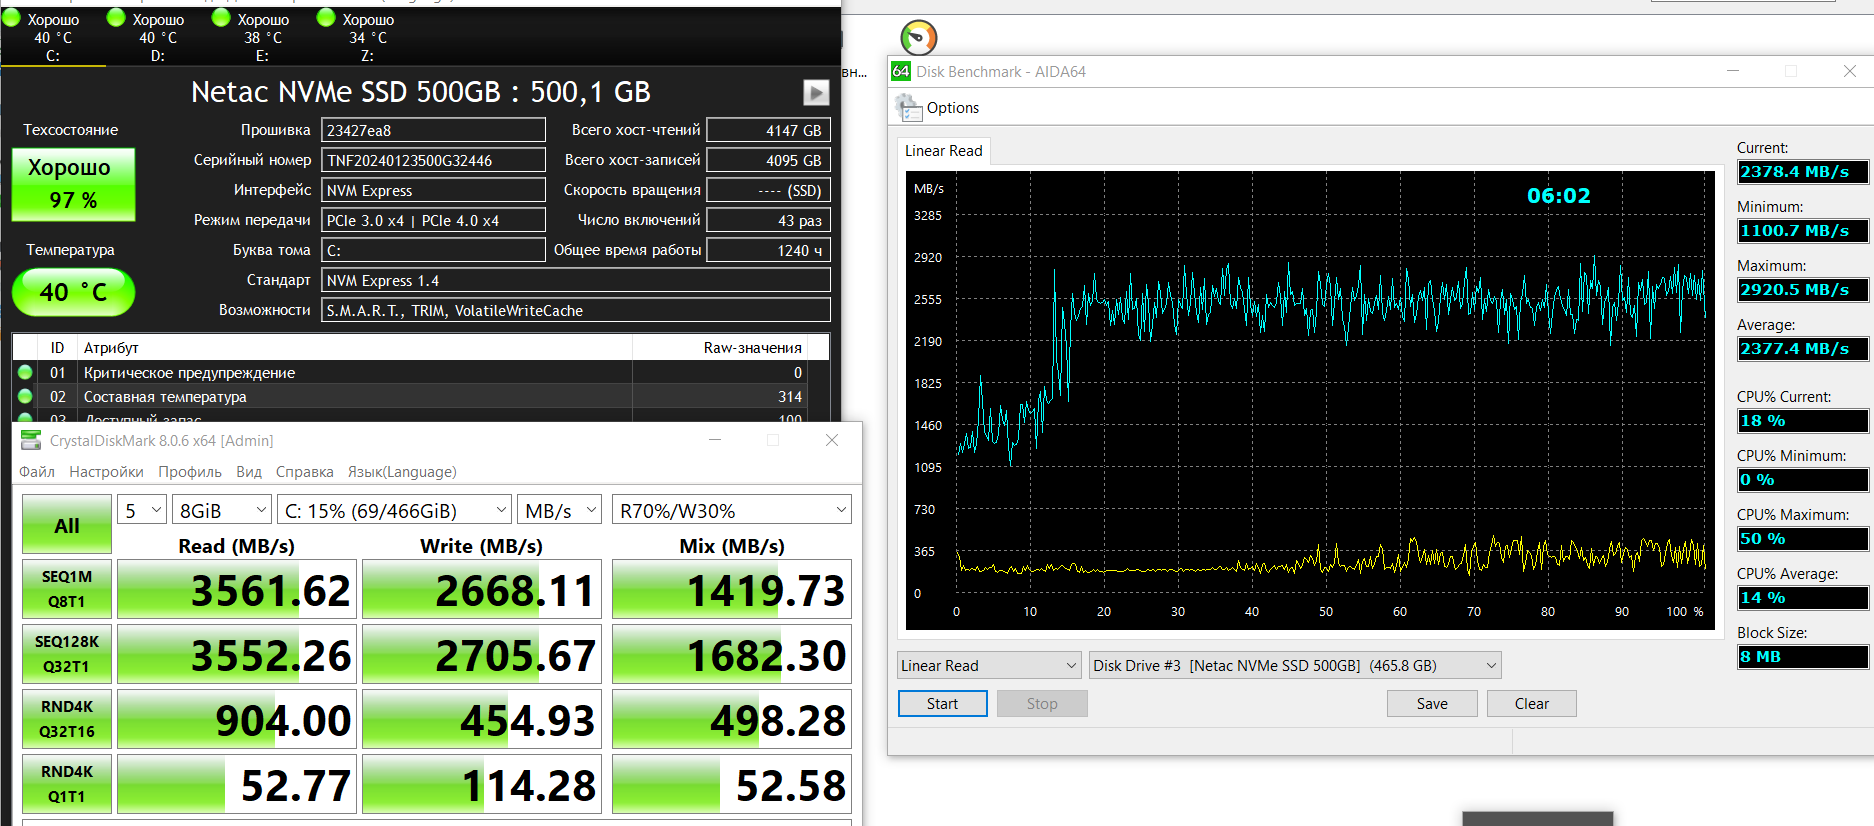Click power-on count value '43 раз'
The height and width of the screenshot is (826, 1874).
(768, 220)
